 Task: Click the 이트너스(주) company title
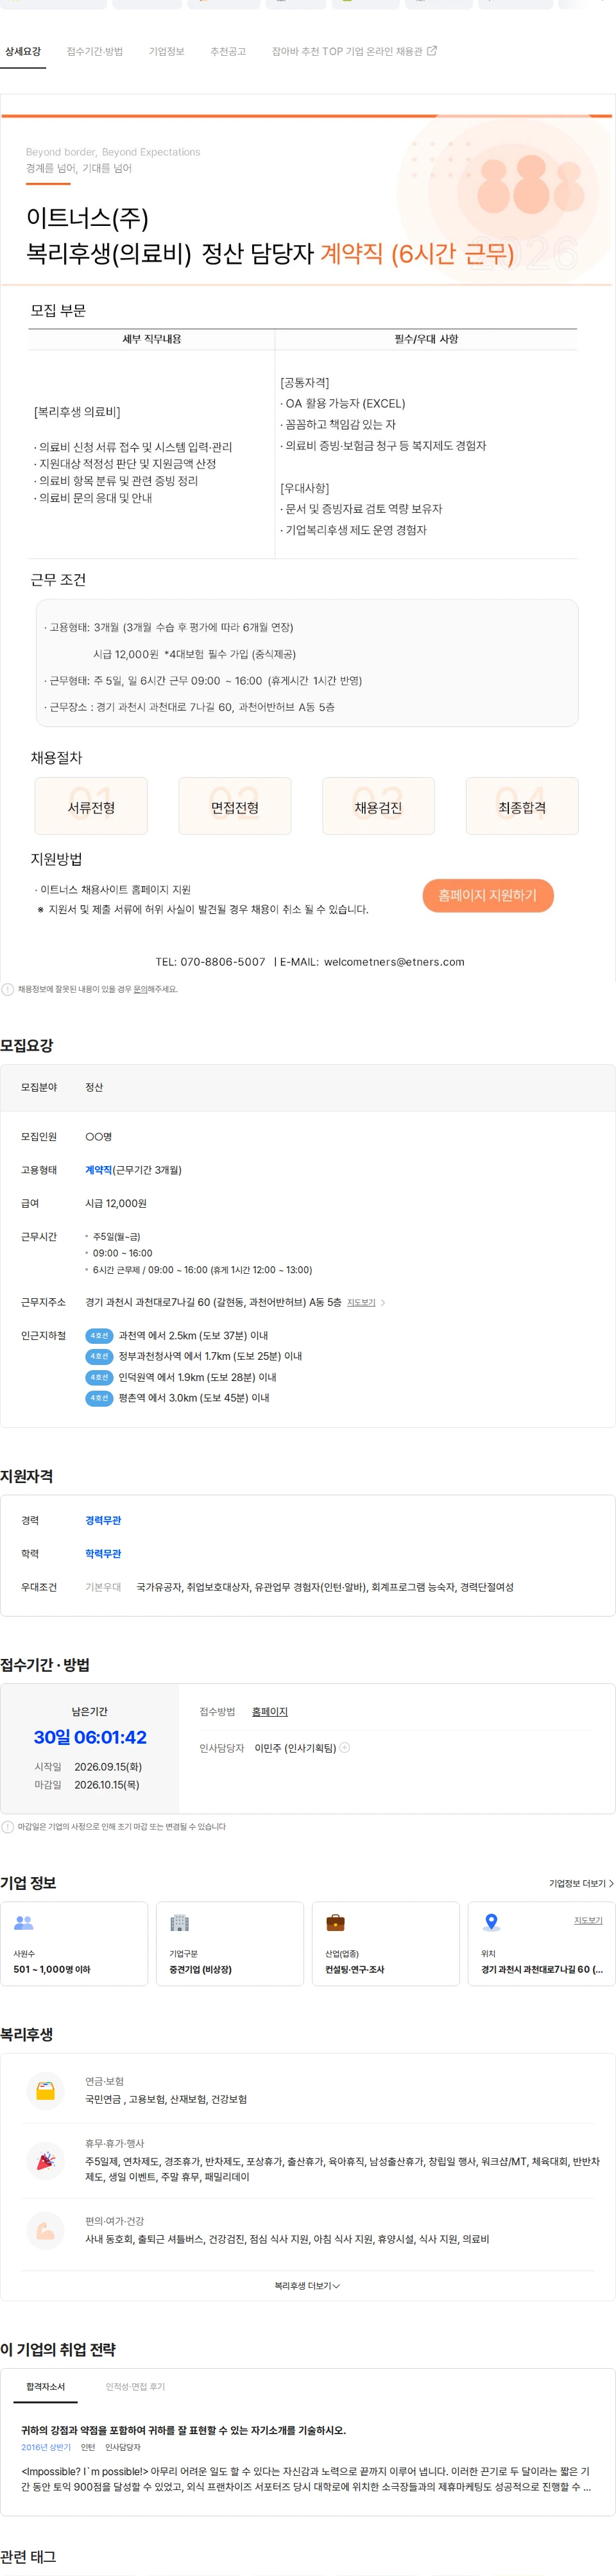coord(87,218)
